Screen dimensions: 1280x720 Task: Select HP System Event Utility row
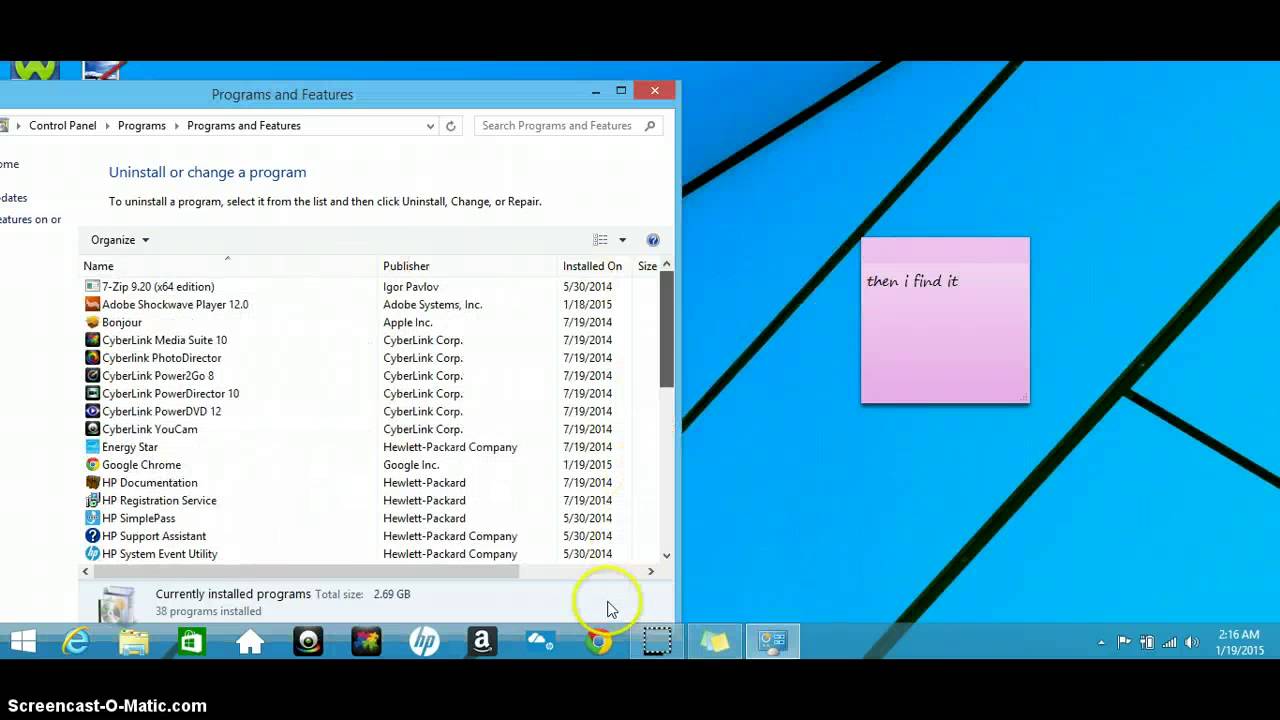[x=370, y=554]
